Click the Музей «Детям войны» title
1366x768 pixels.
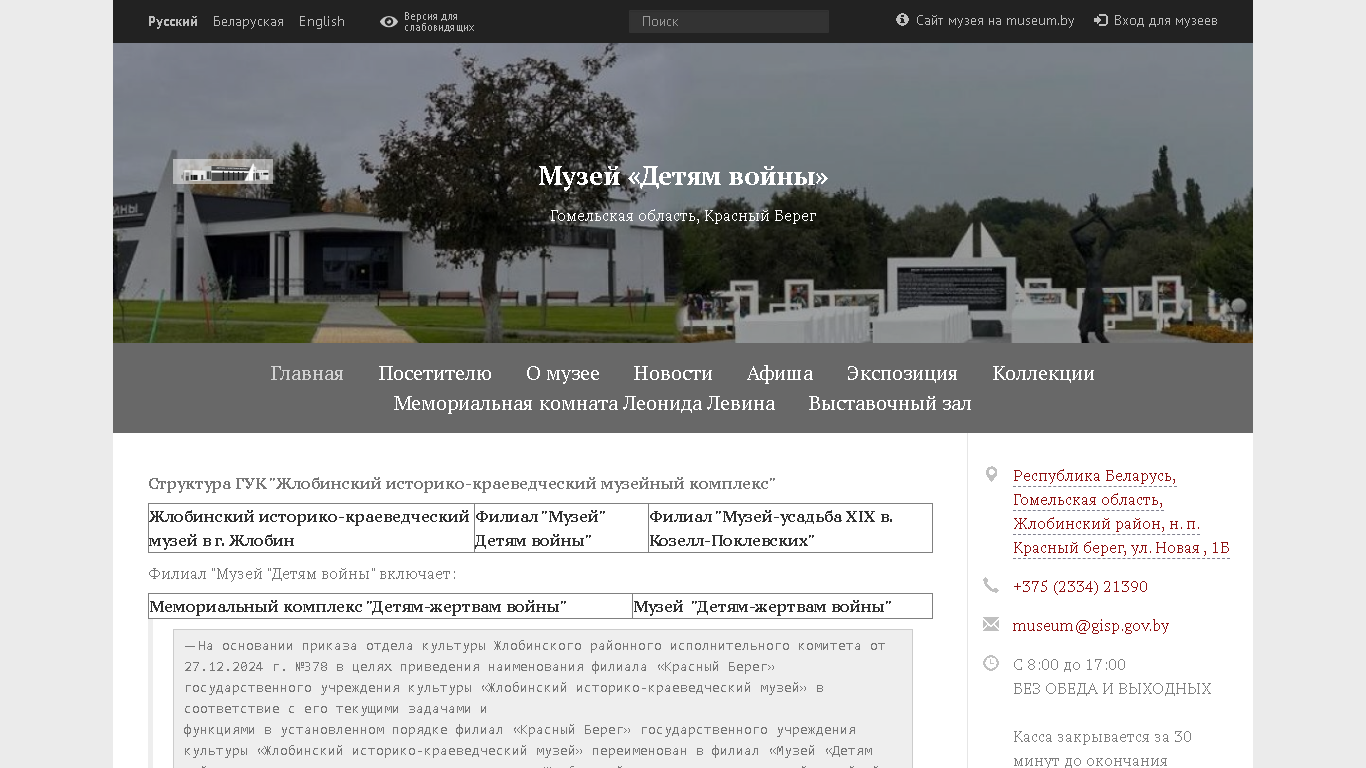[x=683, y=176]
